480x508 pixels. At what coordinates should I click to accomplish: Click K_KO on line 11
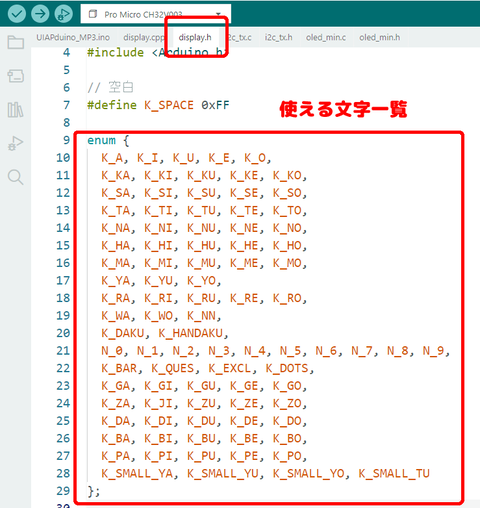(287, 175)
